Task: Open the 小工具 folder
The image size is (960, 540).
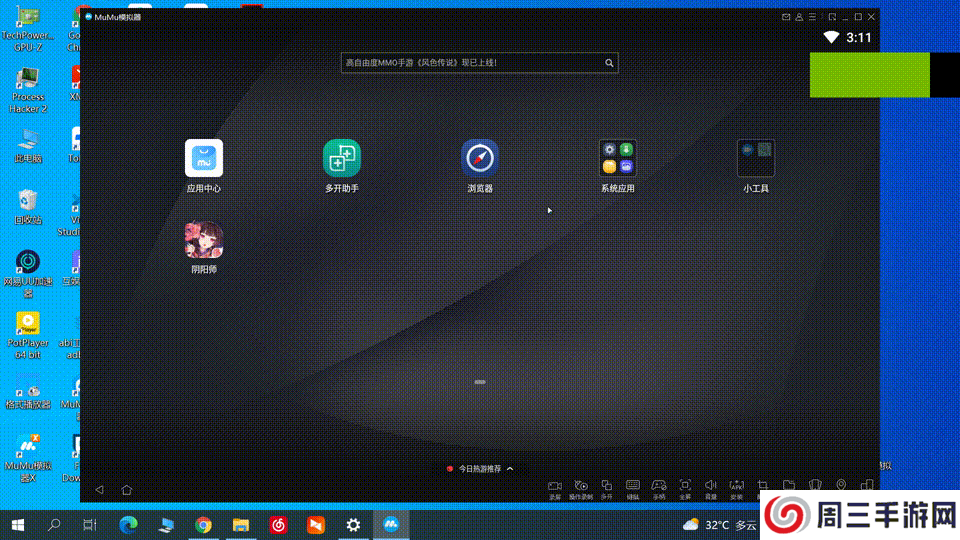Action: (x=755, y=158)
